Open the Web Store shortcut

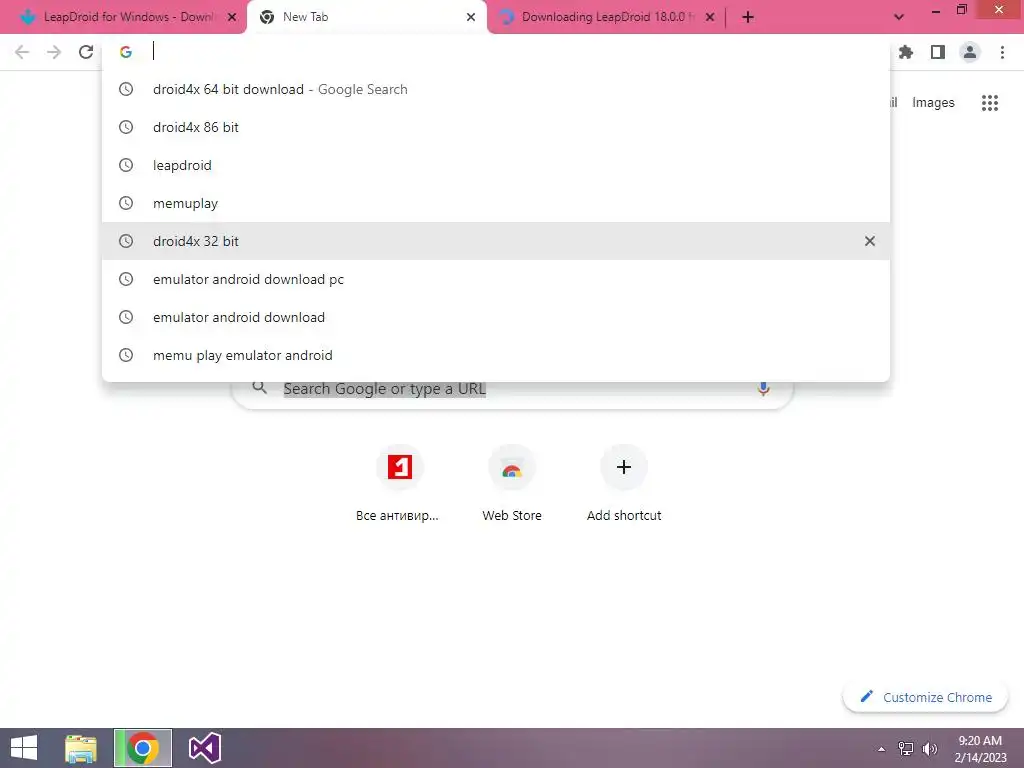pyautogui.click(x=512, y=484)
